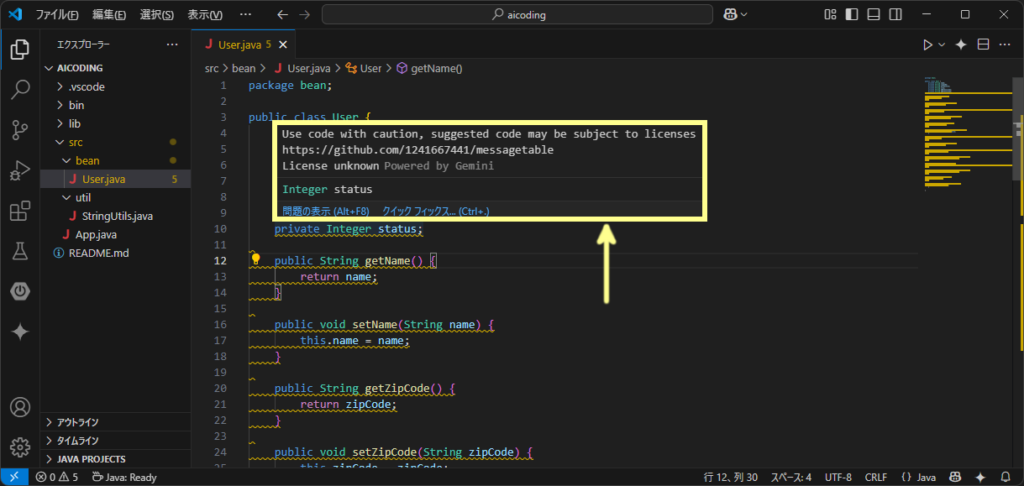Open the Testing flask icon
1024x486 pixels.
(x=20, y=251)
